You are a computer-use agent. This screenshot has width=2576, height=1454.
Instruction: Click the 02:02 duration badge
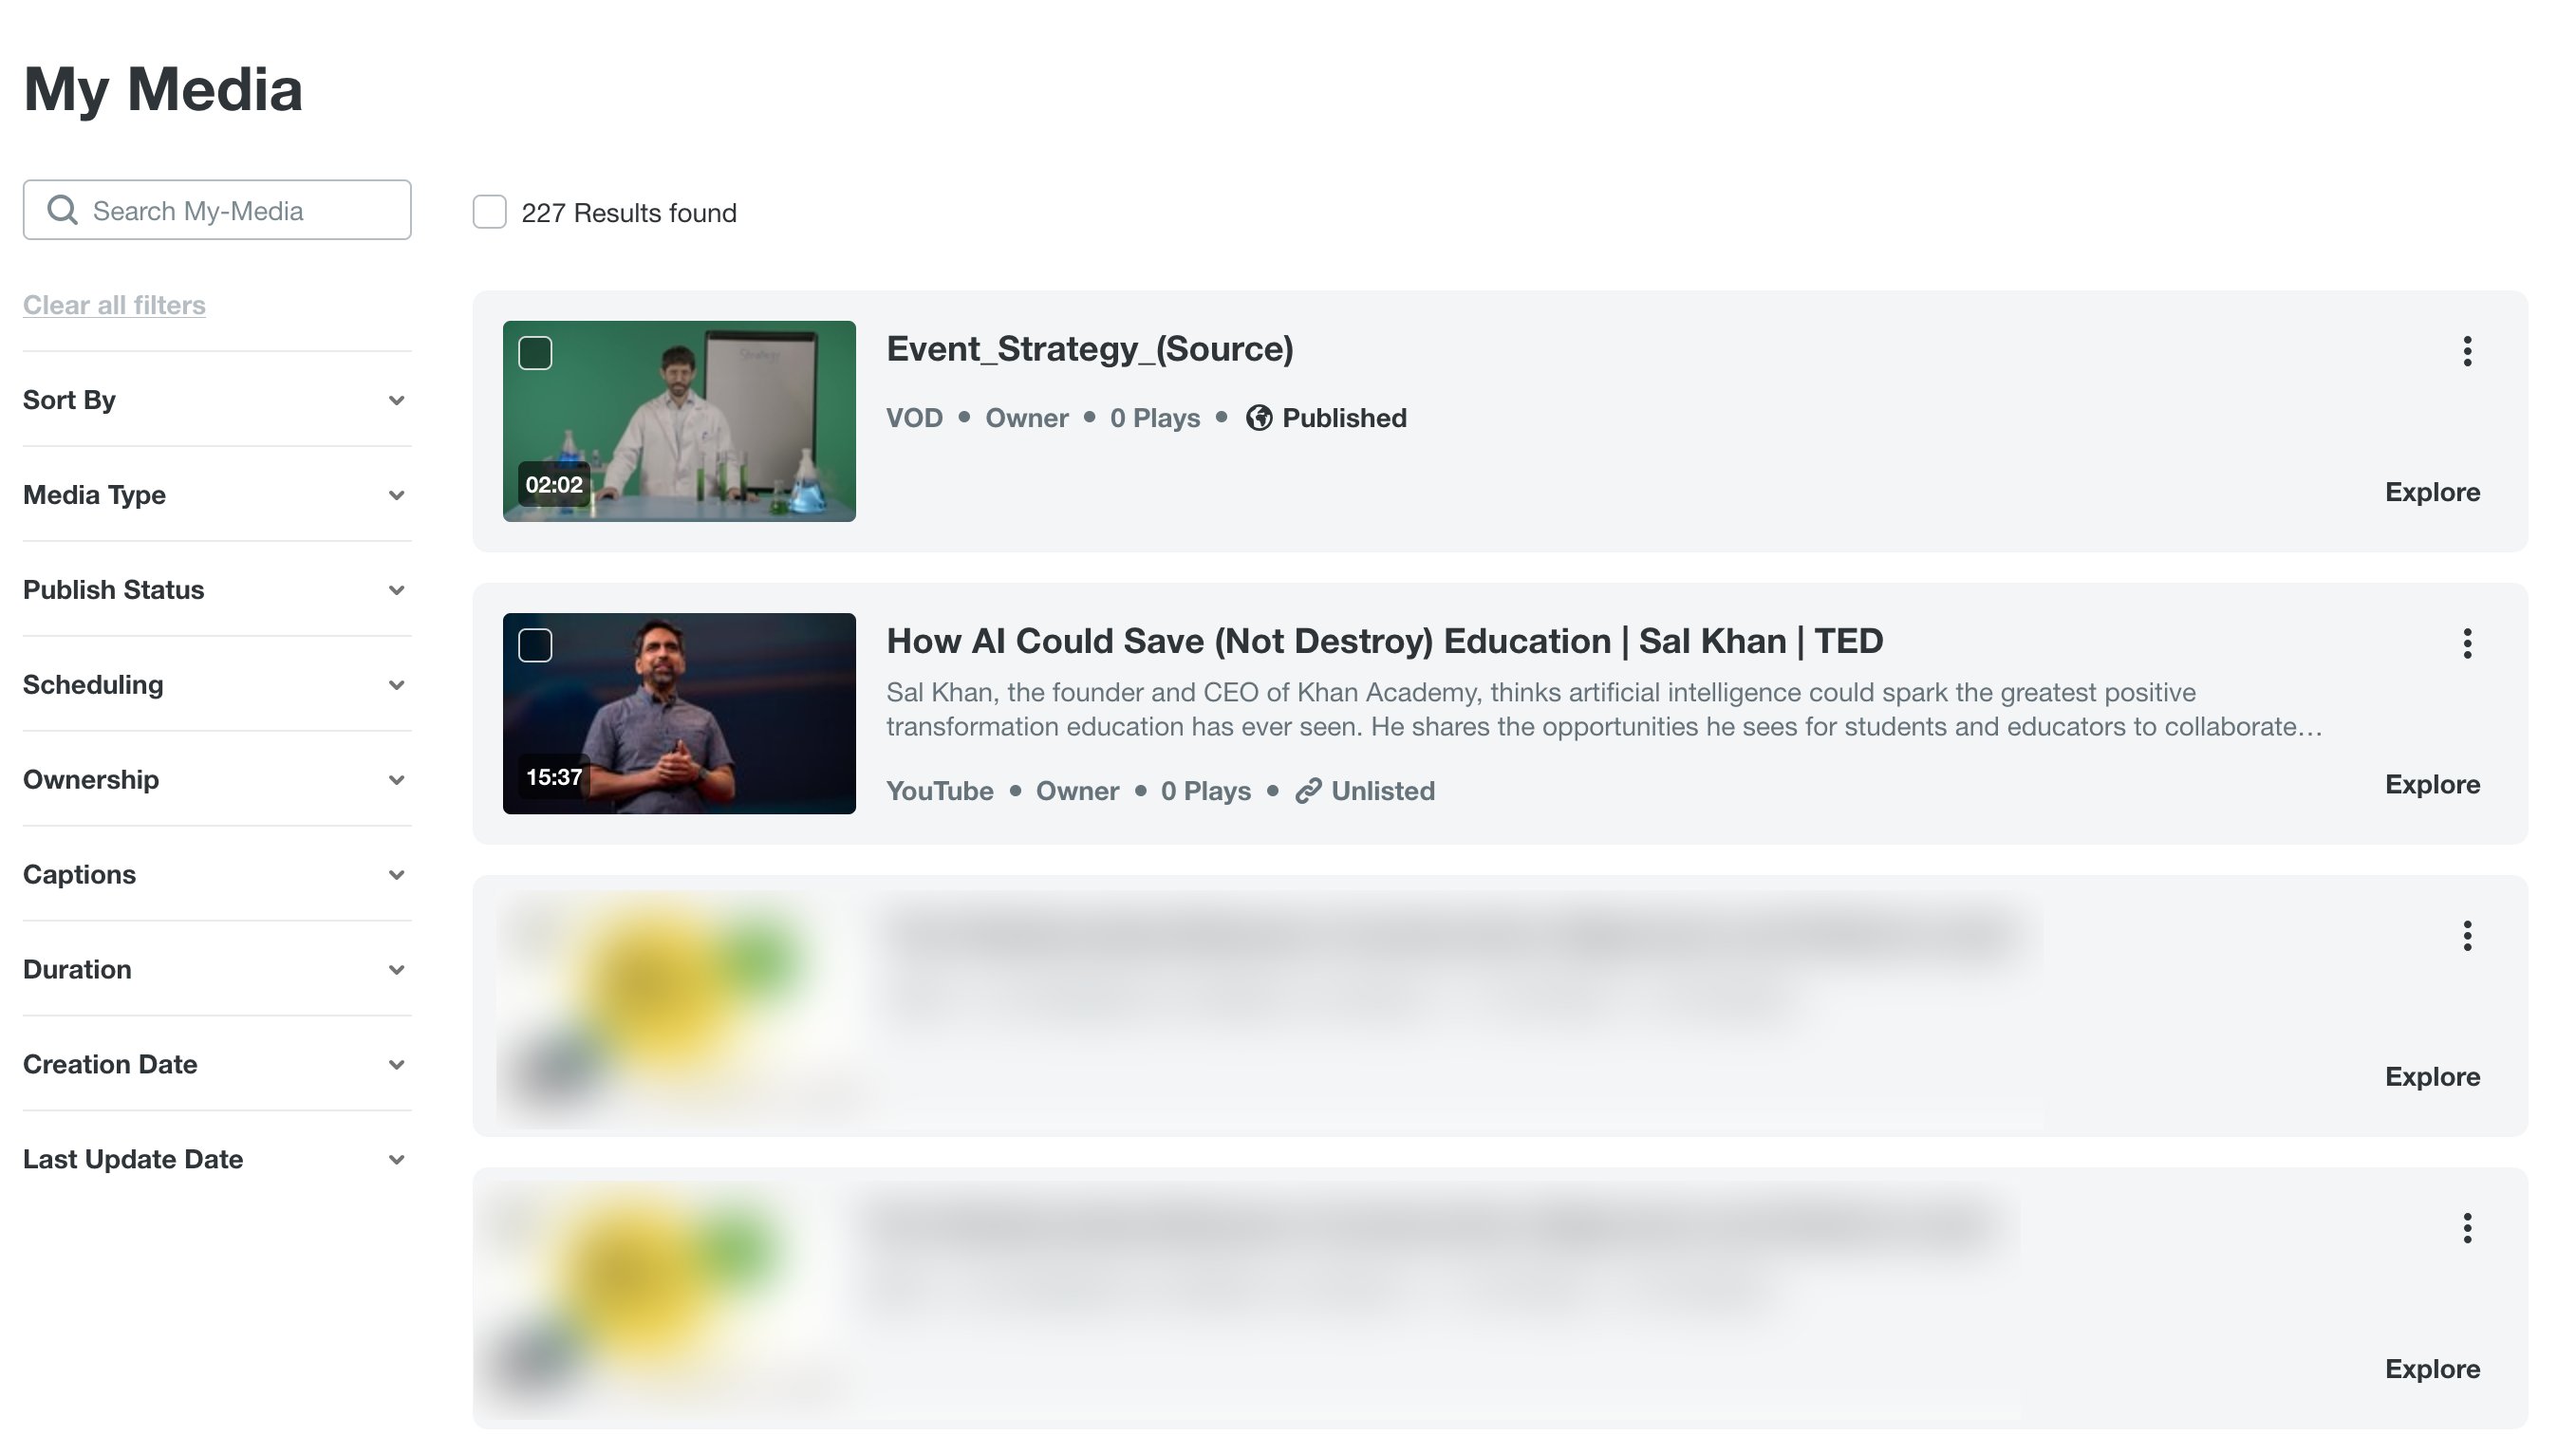coord(554,485)
